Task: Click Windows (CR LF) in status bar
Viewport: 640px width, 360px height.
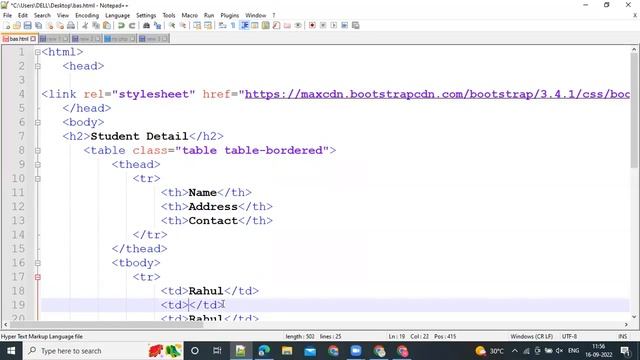Action: tap(531, 337)
